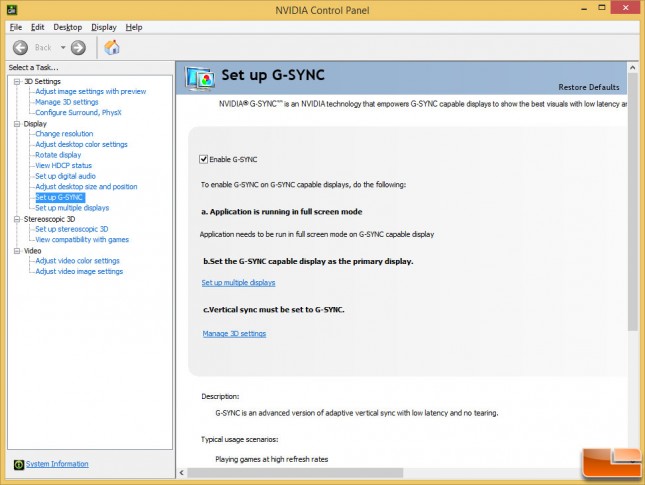Open the Desktop menu
This screenshot has height=485, width=645.
coord(67,27)
